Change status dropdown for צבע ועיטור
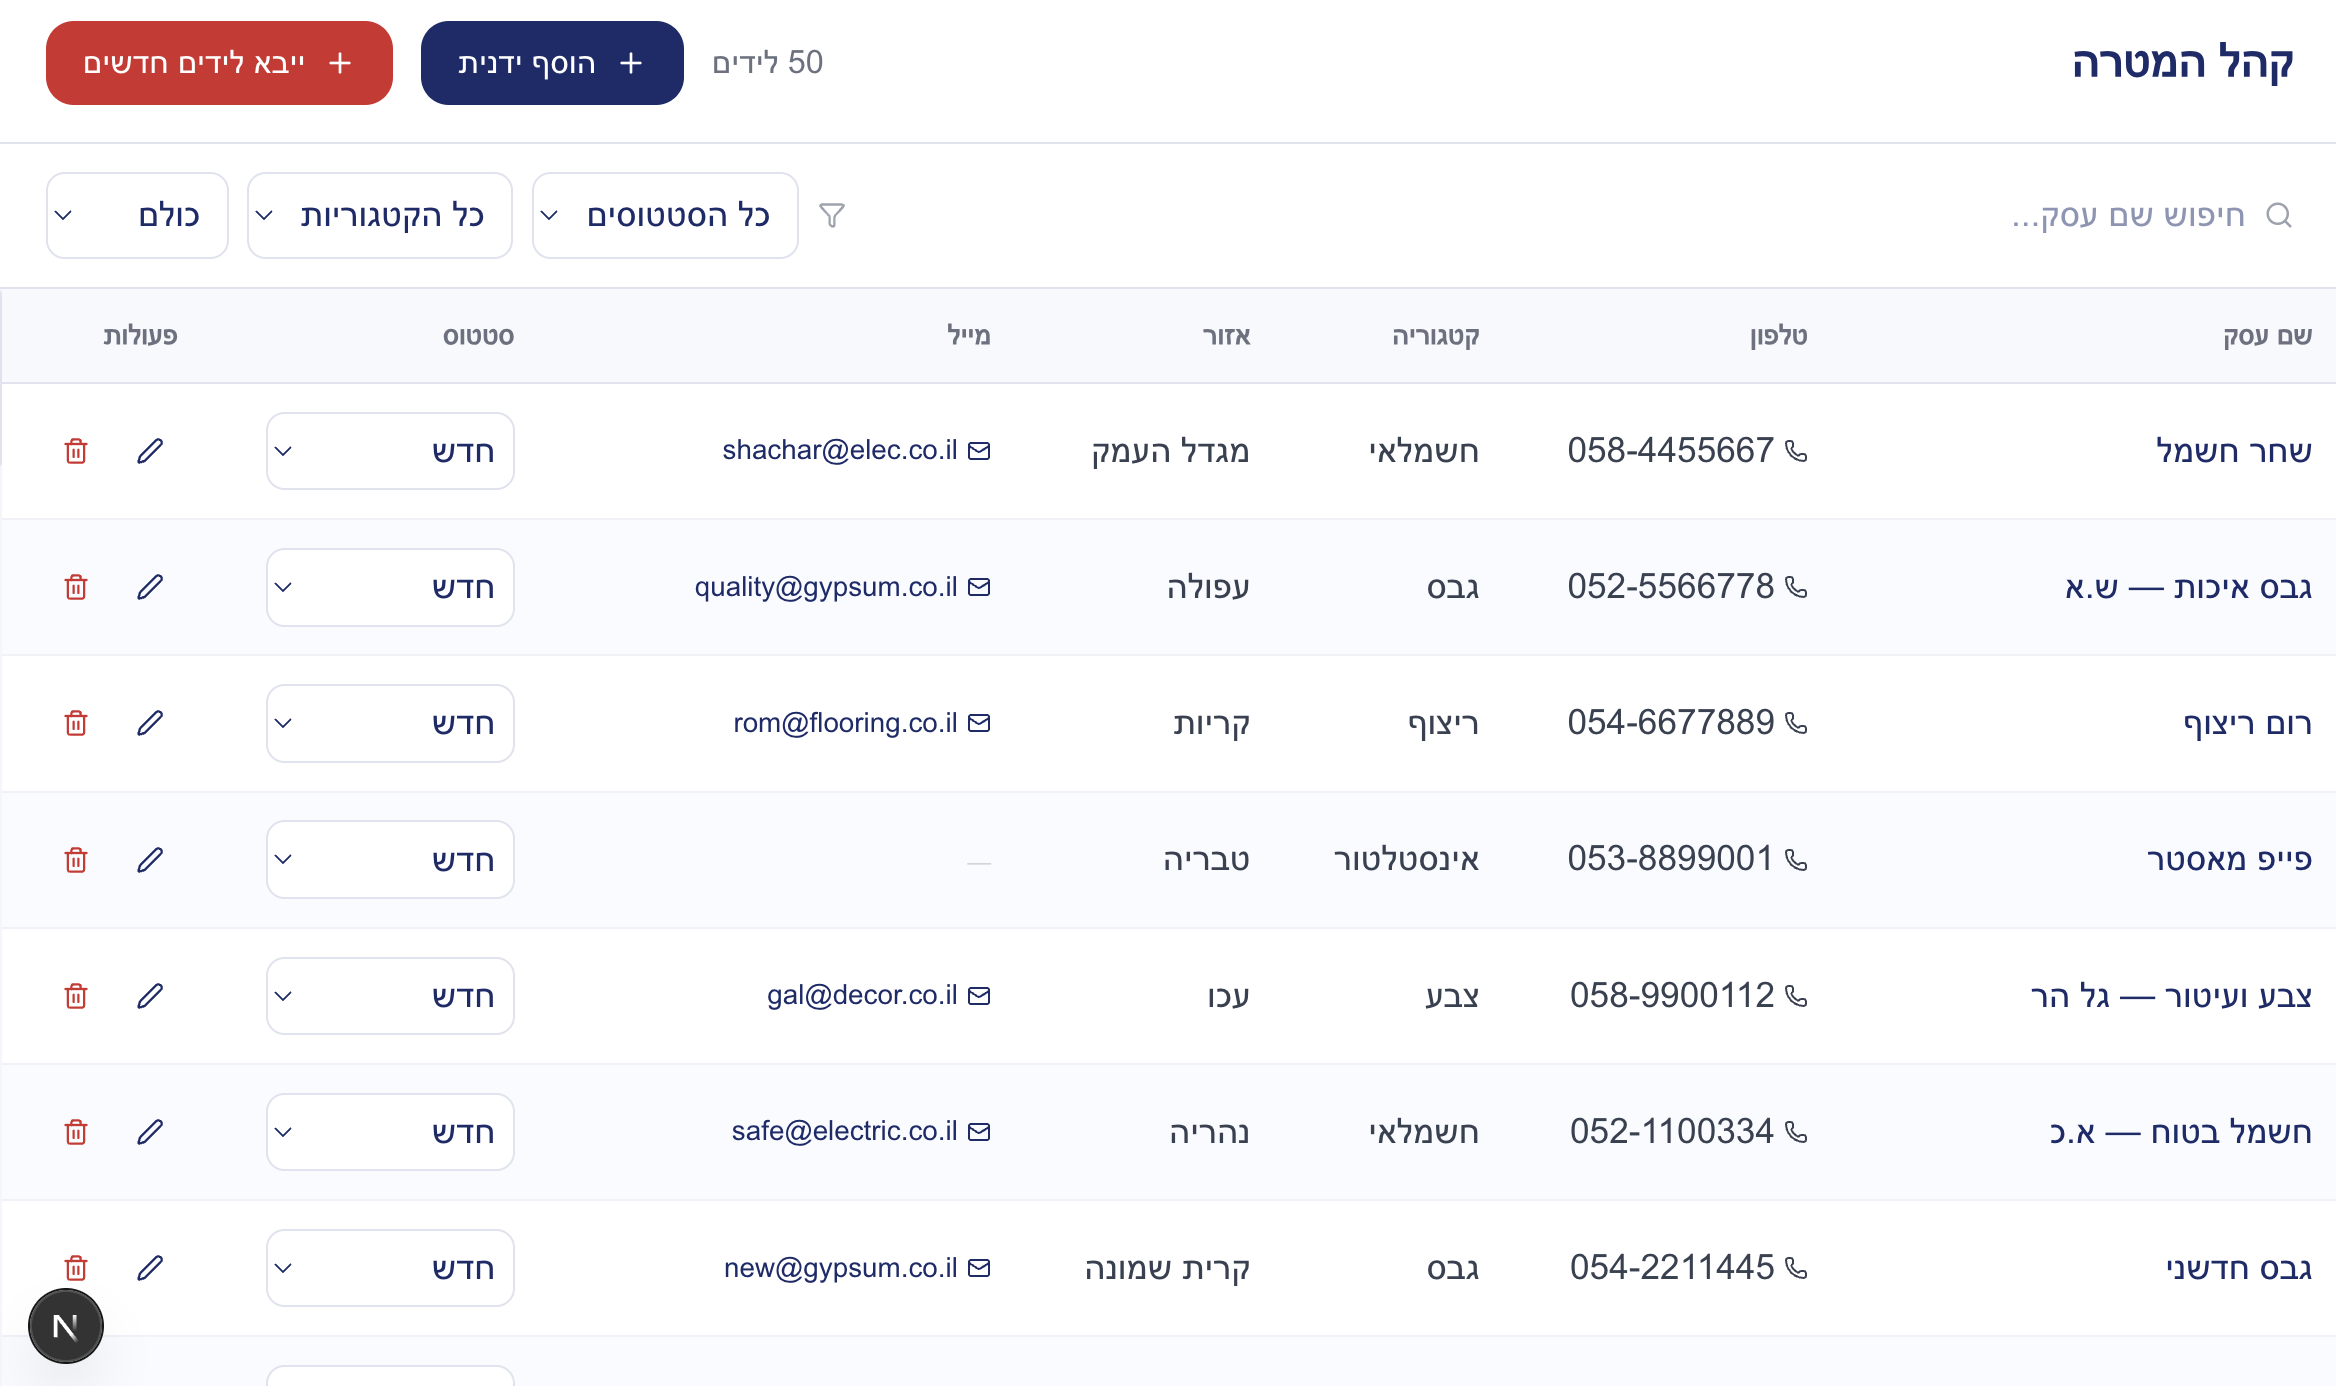This screenshot has width=2336, height=1386. [x=390, y=996]
